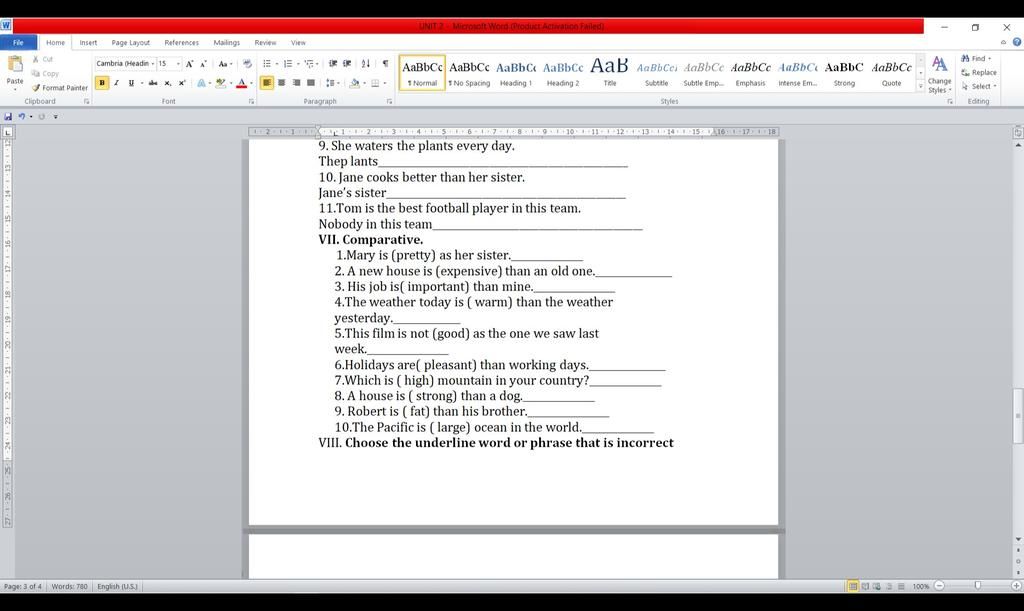Switch to the Insert tab
Viewport: 1024px width, 611px height.
point(88,42)
